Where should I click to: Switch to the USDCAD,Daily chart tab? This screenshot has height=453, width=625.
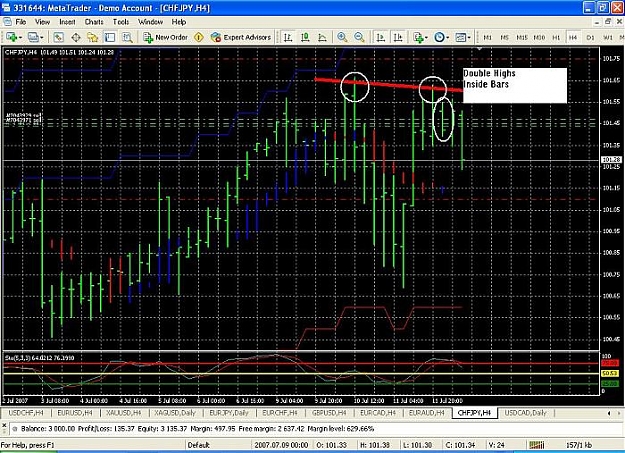(x=526, y=413)
